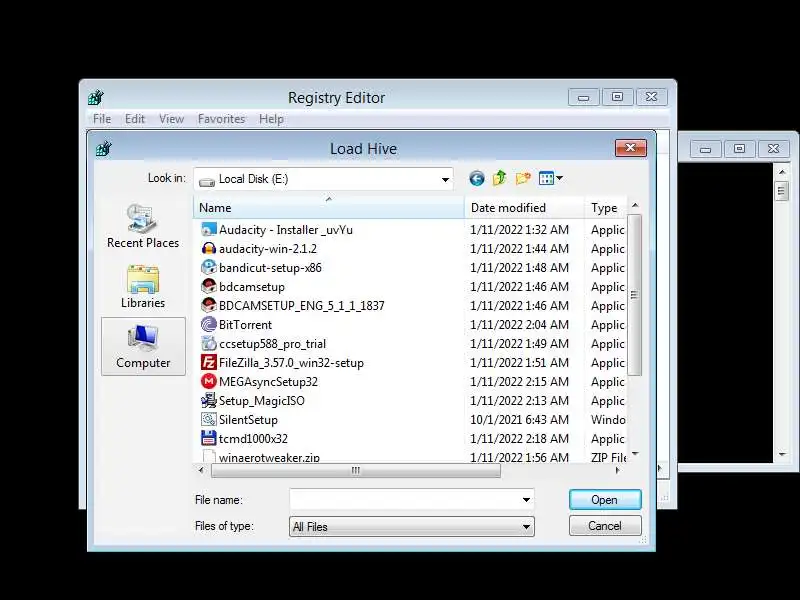Image resolution: width=800 pixels, height=600 pixels.
Task: Click the file list scroll right arrow
Action: pos(617,470)
